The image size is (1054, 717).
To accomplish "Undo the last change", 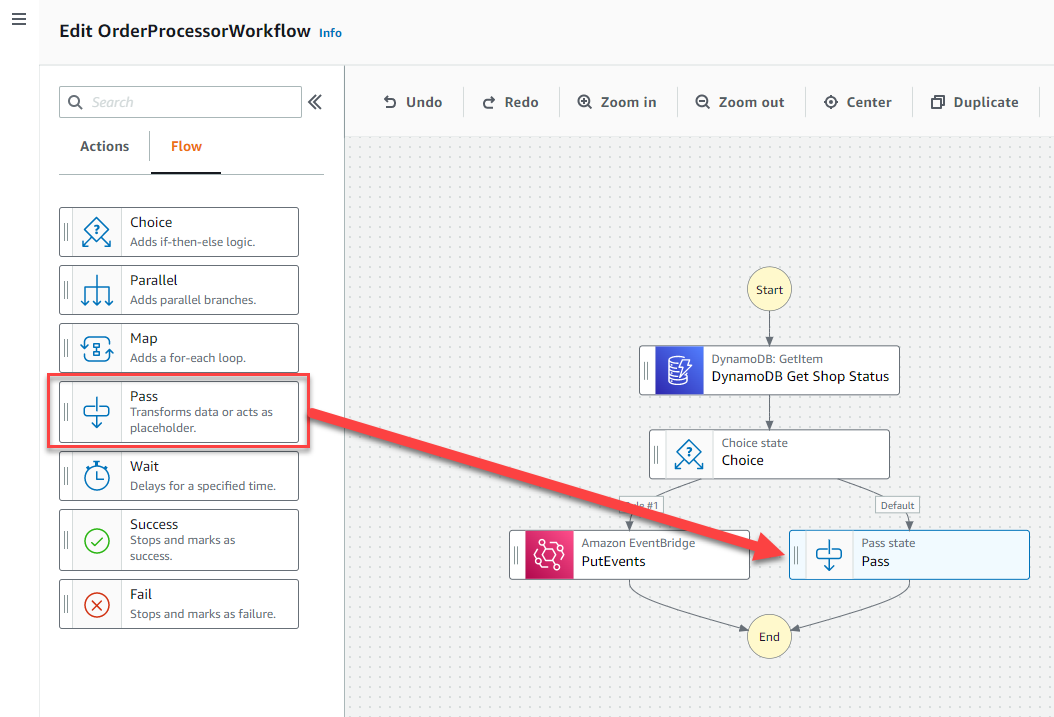I will pyautogui.click(x=413, y=102).
